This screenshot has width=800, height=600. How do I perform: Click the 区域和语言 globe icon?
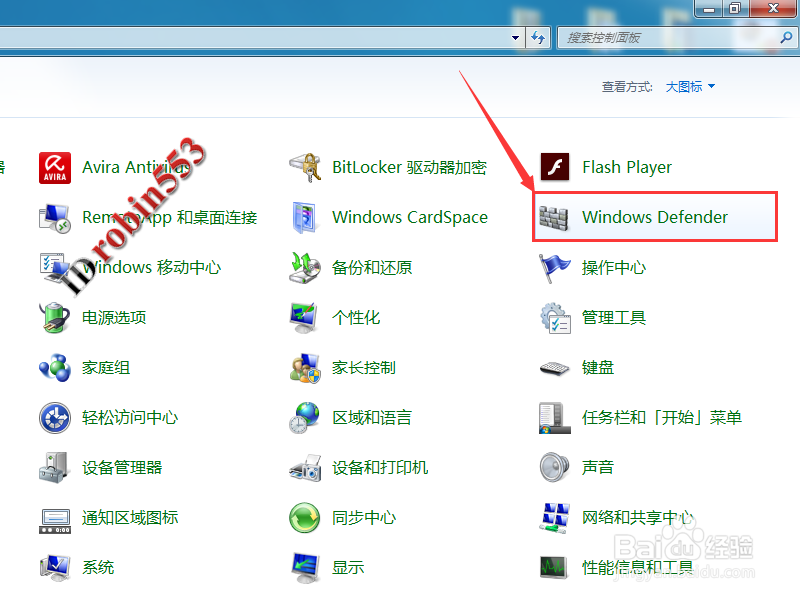tap(305, 417)
